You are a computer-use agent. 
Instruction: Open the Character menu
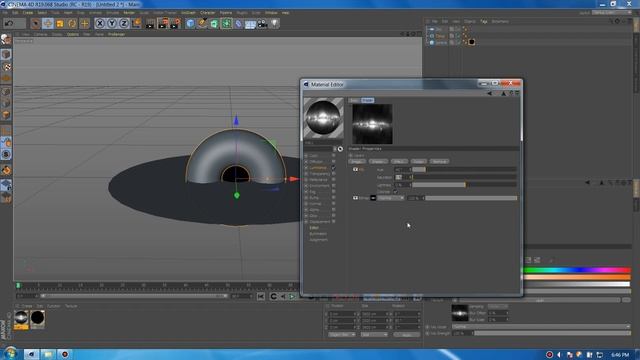point(207,13)
